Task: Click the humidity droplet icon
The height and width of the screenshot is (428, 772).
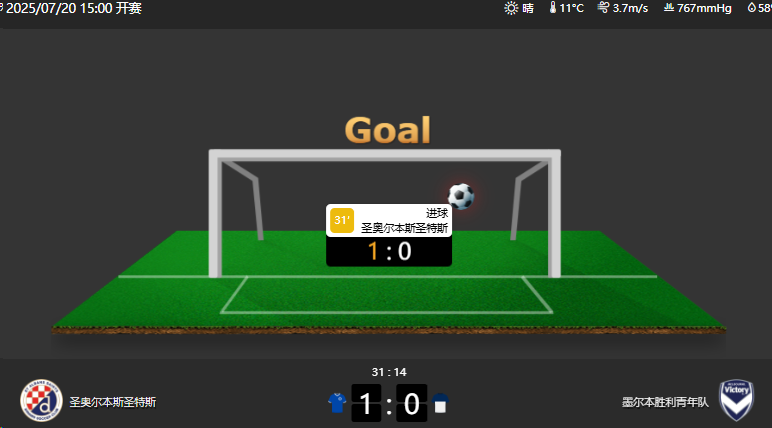Action: point(751,7)
